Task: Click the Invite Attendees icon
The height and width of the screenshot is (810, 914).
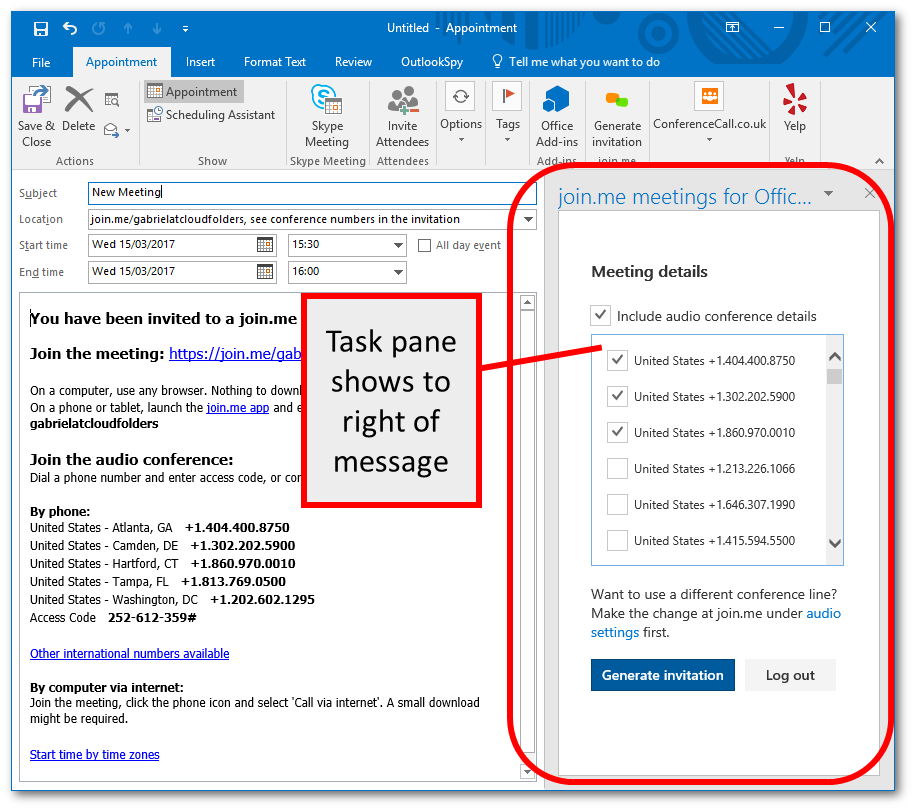Action: click(x=402, y=101)
